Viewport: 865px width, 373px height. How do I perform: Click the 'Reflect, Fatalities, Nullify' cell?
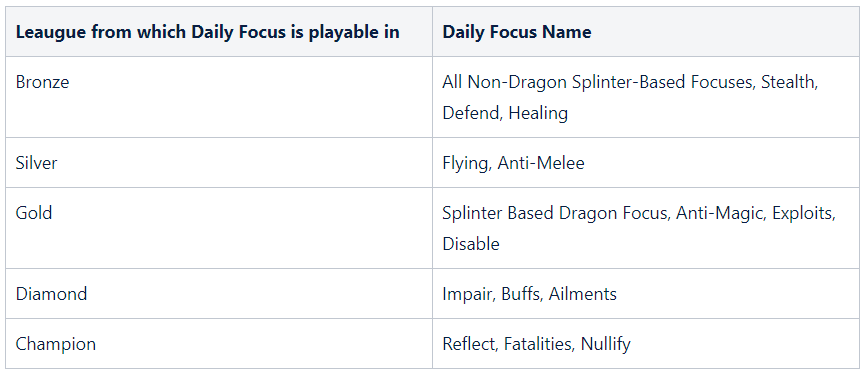pyautogui.click(x=646, y=343)
